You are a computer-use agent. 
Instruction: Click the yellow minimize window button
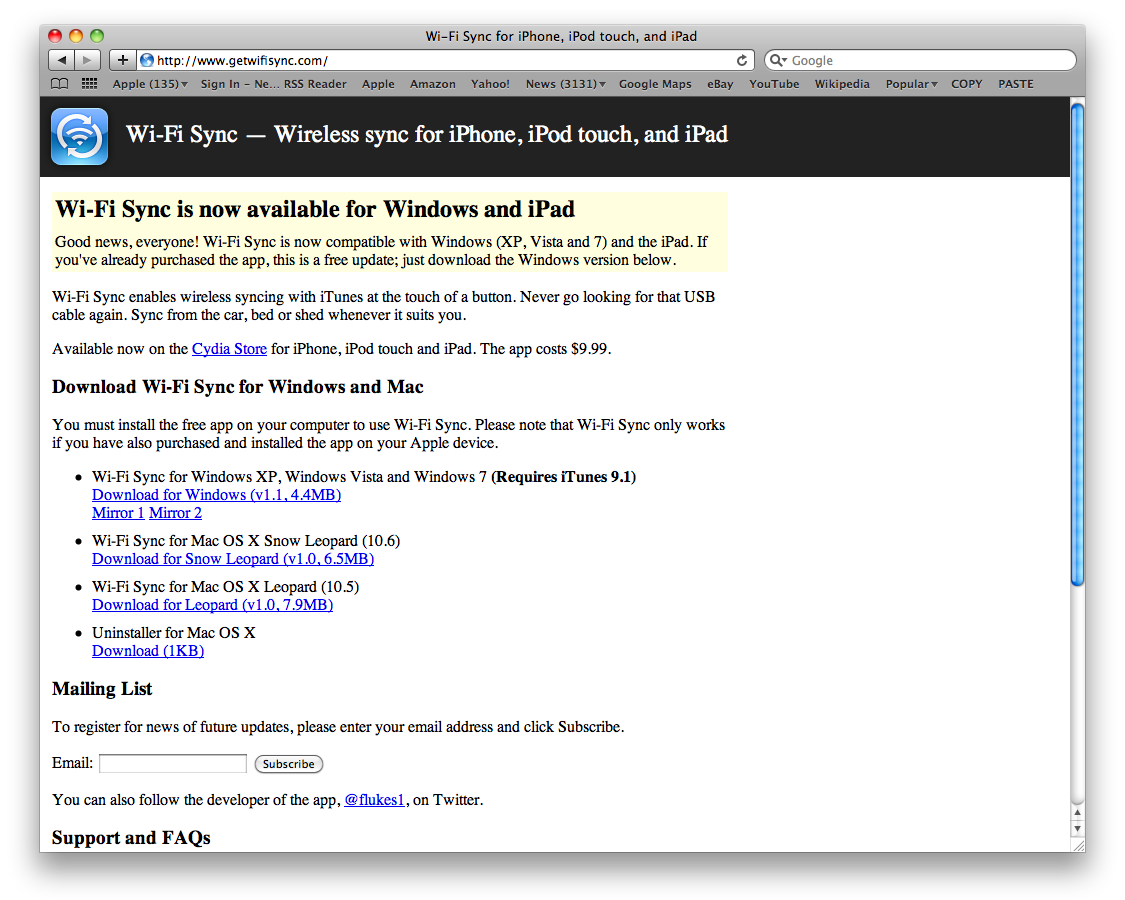pos(76,36)
